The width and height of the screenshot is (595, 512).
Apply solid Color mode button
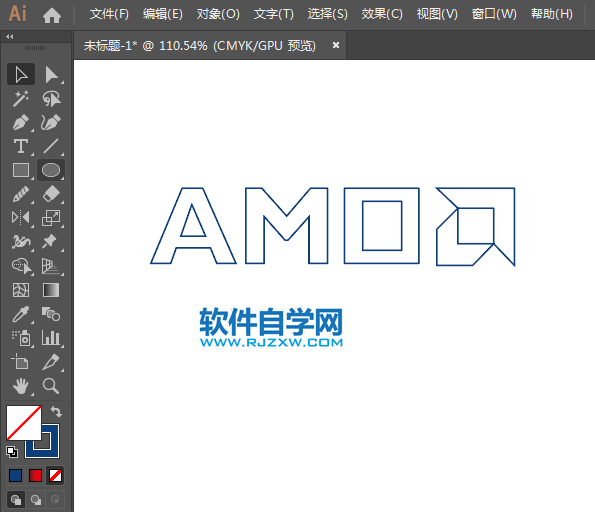[x=16, y=476]
